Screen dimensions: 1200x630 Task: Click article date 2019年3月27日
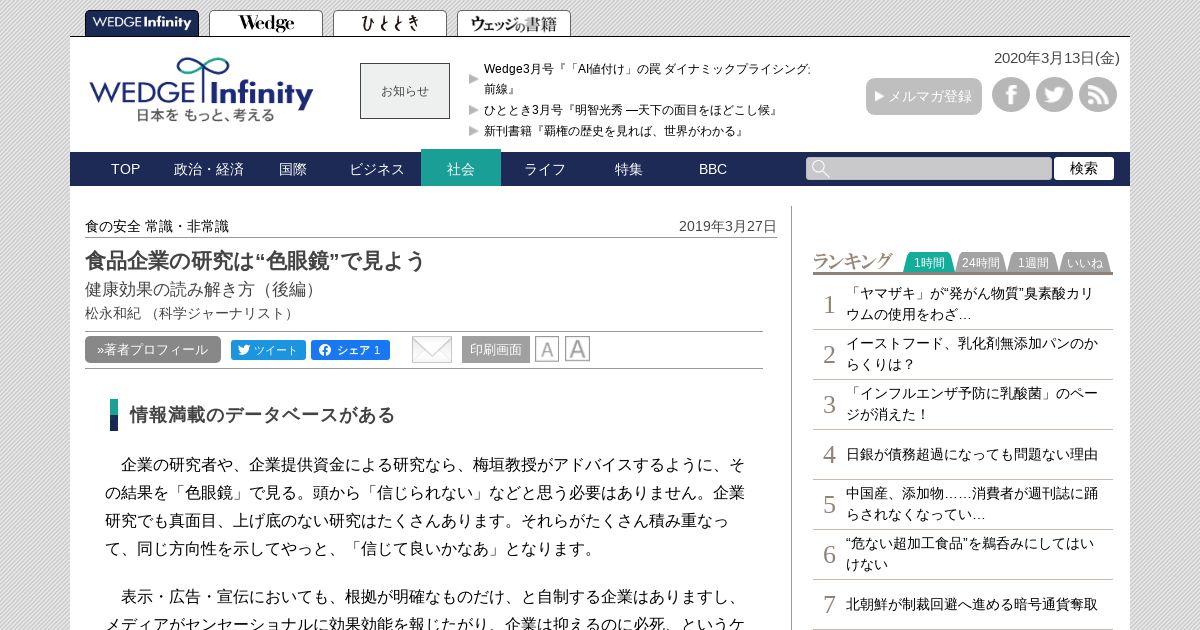click(727, 226)
